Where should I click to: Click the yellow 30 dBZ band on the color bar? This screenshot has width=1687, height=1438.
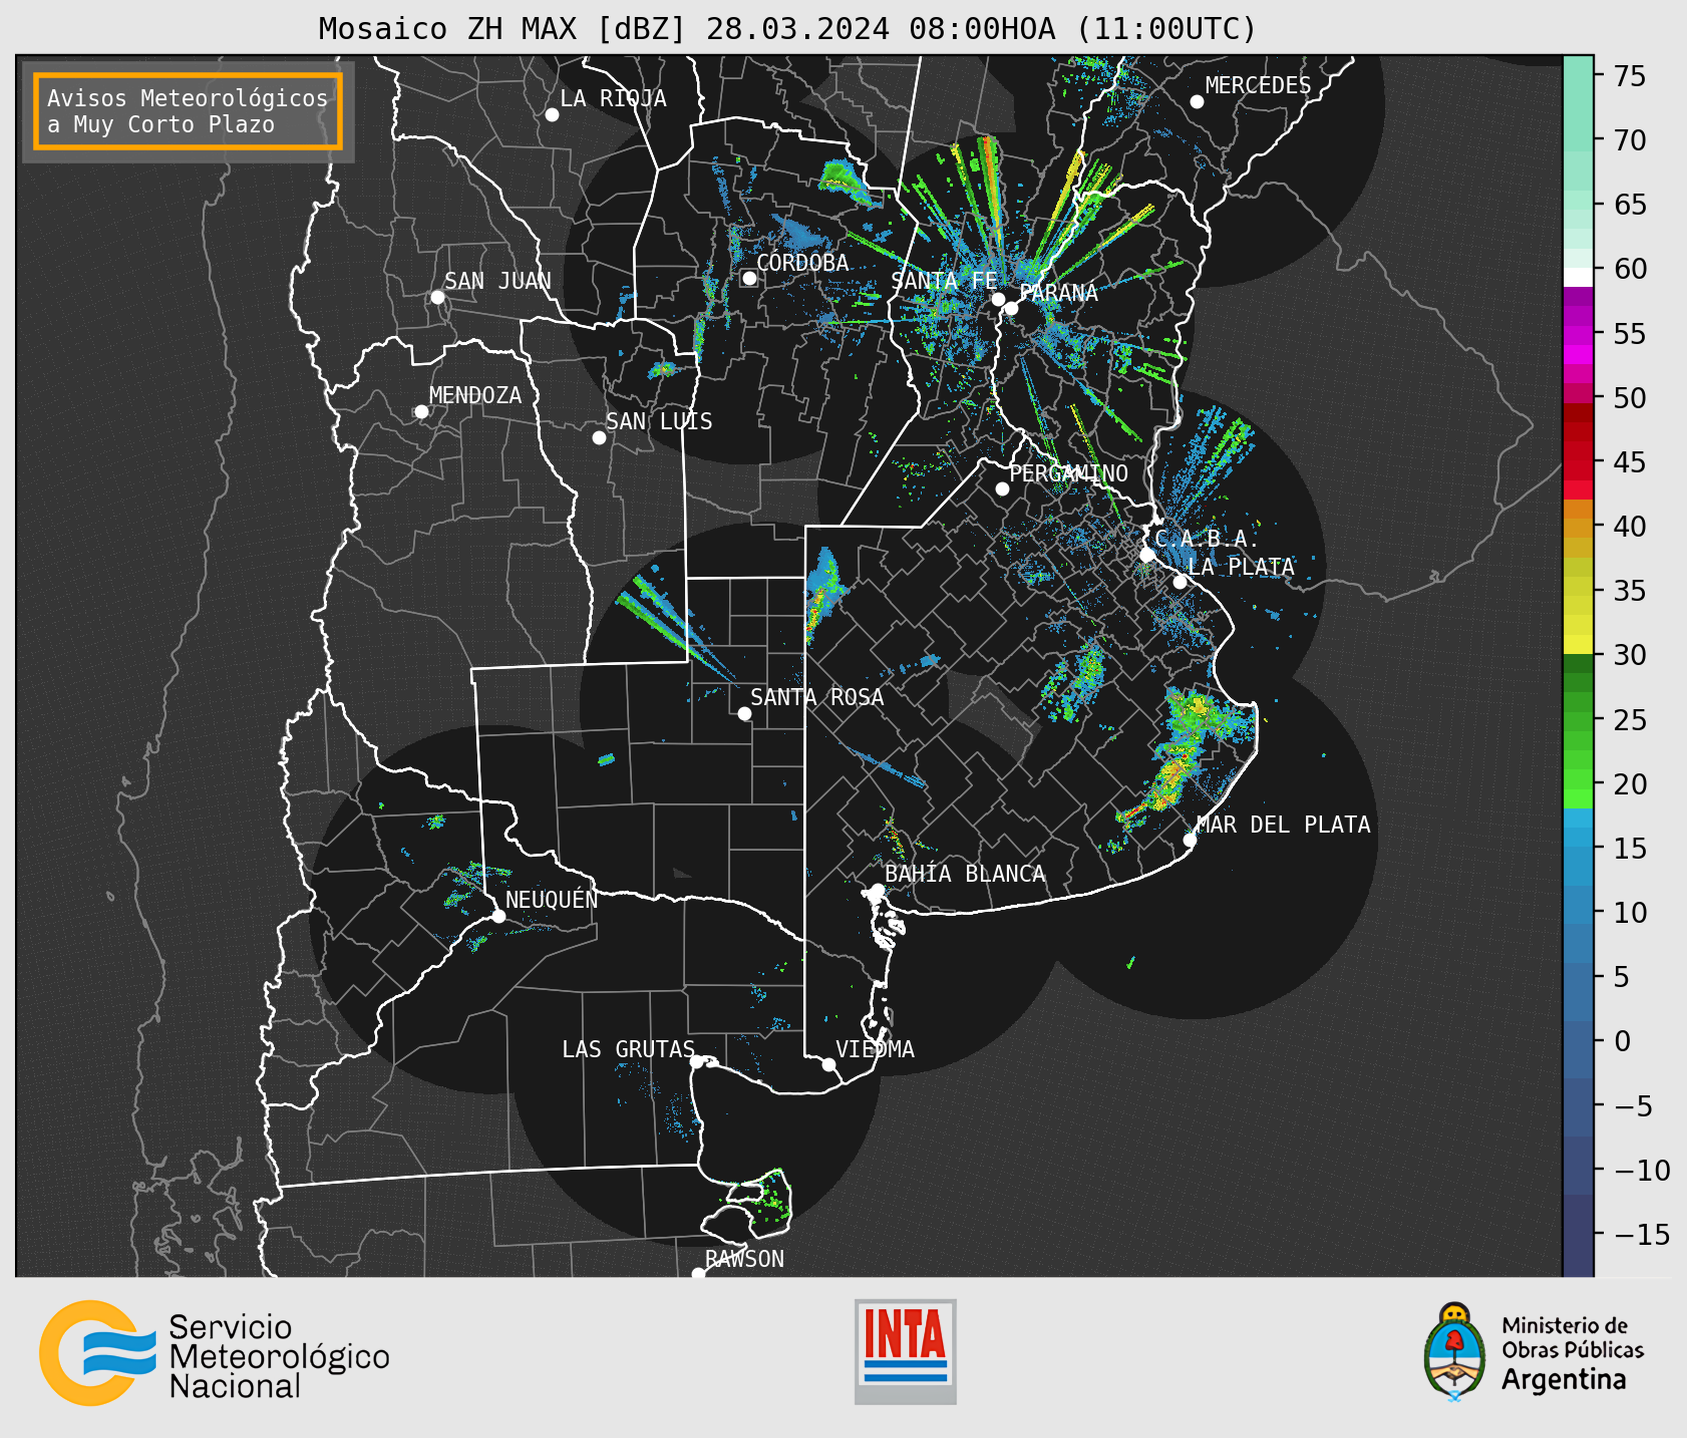[x=1578, y=645]
